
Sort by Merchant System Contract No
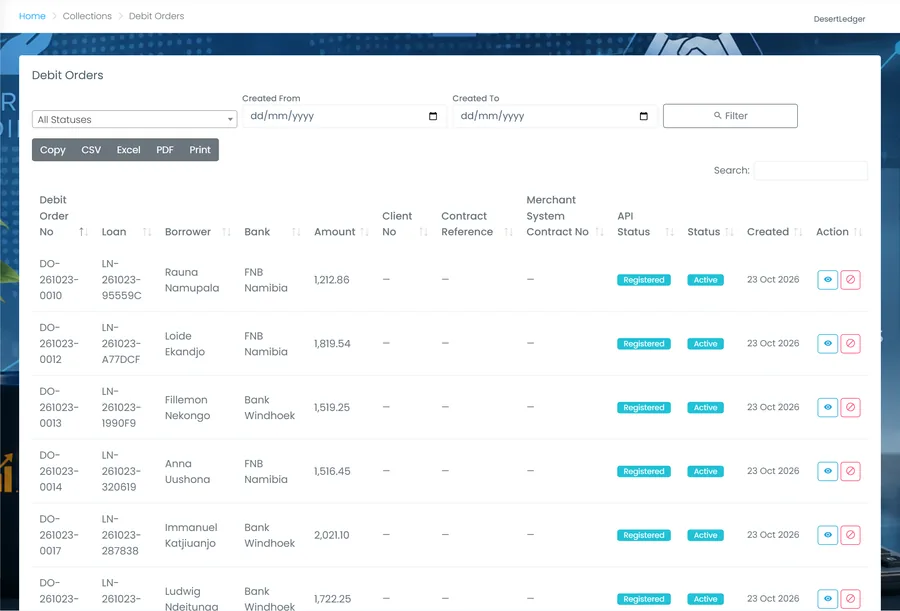pos(599,232)
